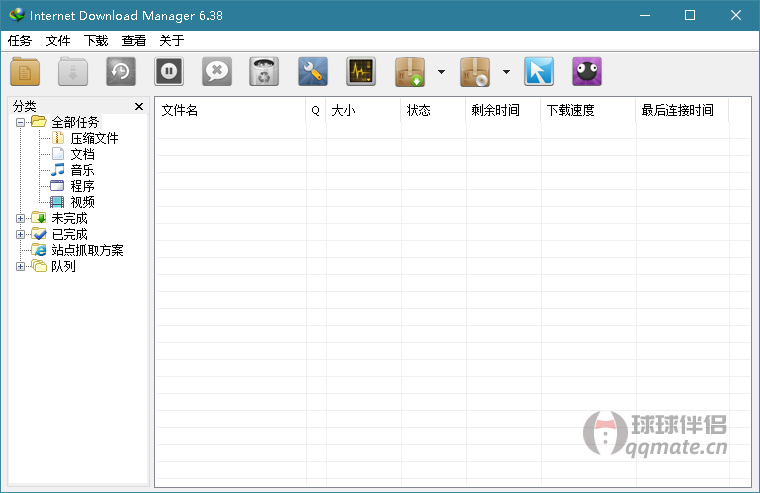The width and height of the screenshot is (760, 493).
Task: Click the purple face toolbar icon
Action: click(587, 72)
